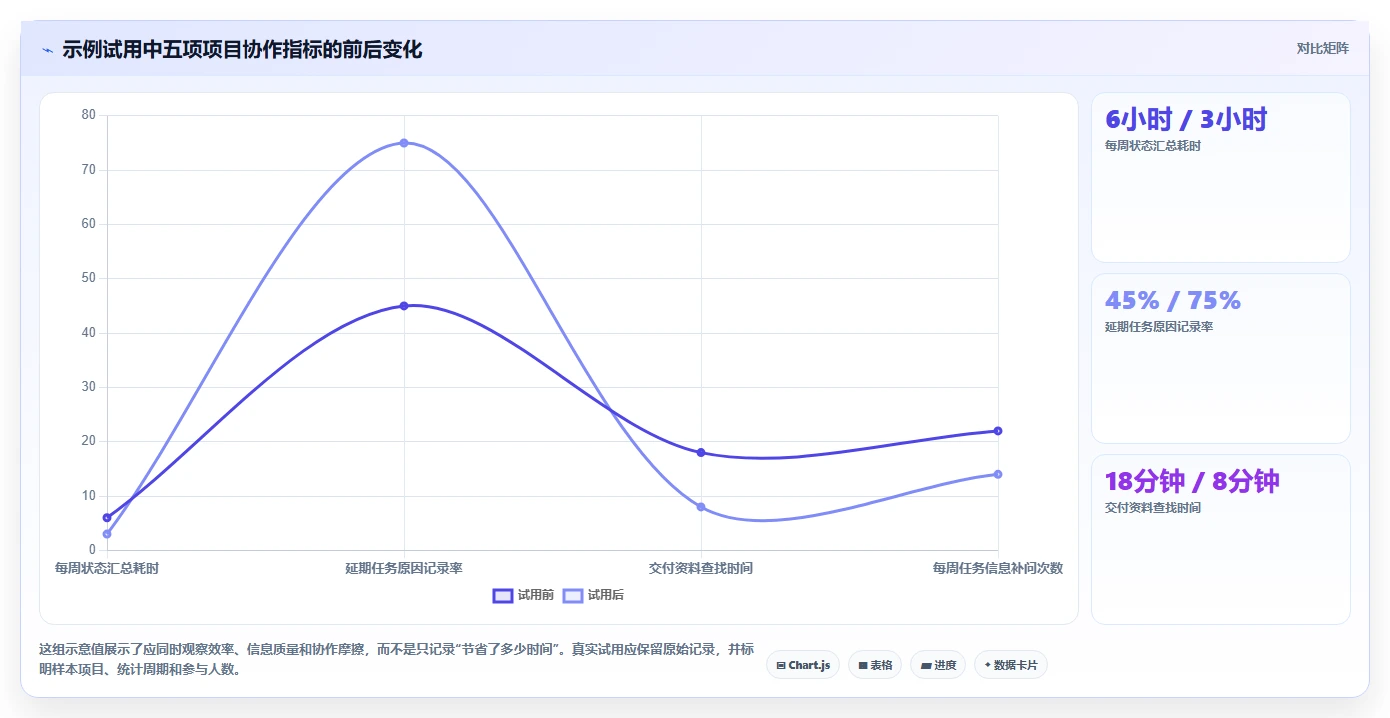Open the 45% / 75% data card
This screenshot has height=718, width=1390.
click(1221, 359)
